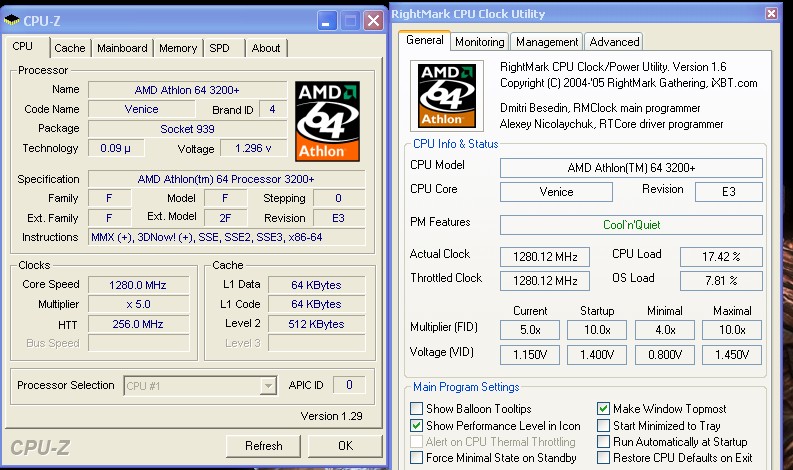Switch to Monitoring tab in RightMark
The height and width of the screenshot is (470, 793).
coord(479,42)
